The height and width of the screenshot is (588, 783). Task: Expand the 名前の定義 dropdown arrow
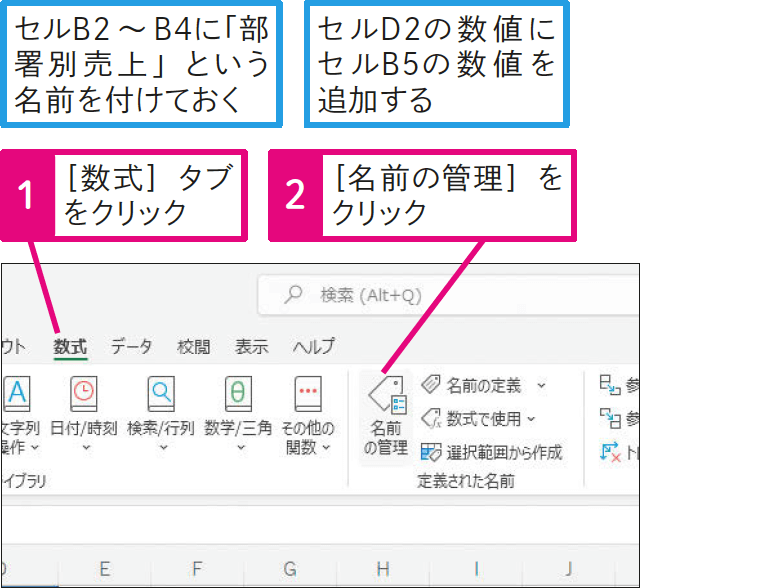tap(541, 385)
